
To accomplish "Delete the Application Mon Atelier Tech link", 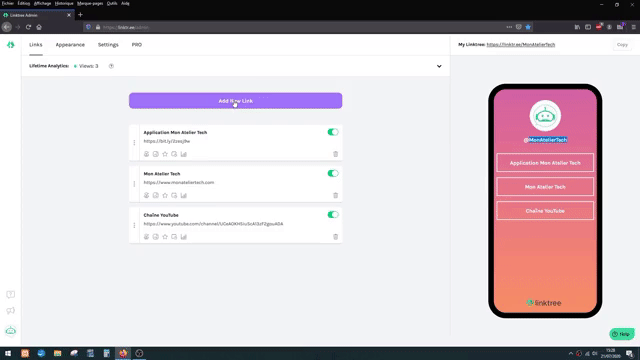I will pyautogui.click(x=336, y=154).
